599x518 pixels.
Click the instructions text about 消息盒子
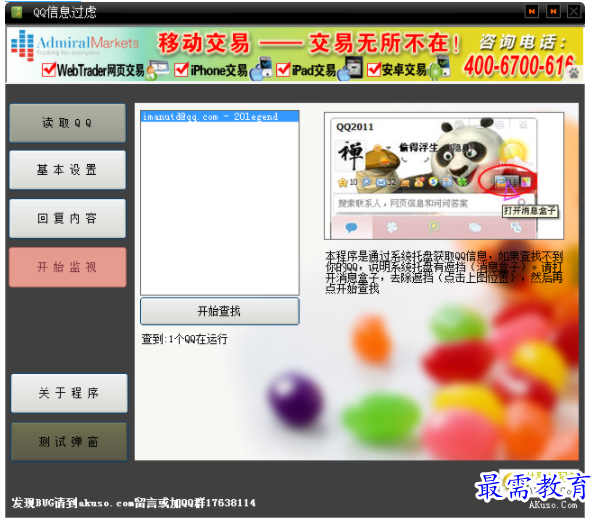pyautogui.click(x=444, y=272)
